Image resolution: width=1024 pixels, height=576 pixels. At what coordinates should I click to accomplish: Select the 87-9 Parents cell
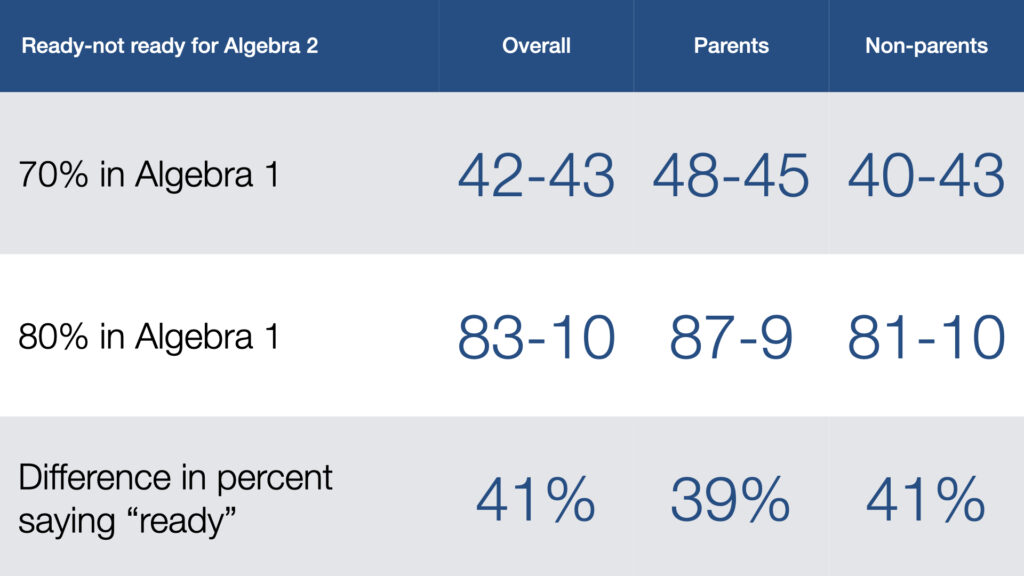point(731,337)
